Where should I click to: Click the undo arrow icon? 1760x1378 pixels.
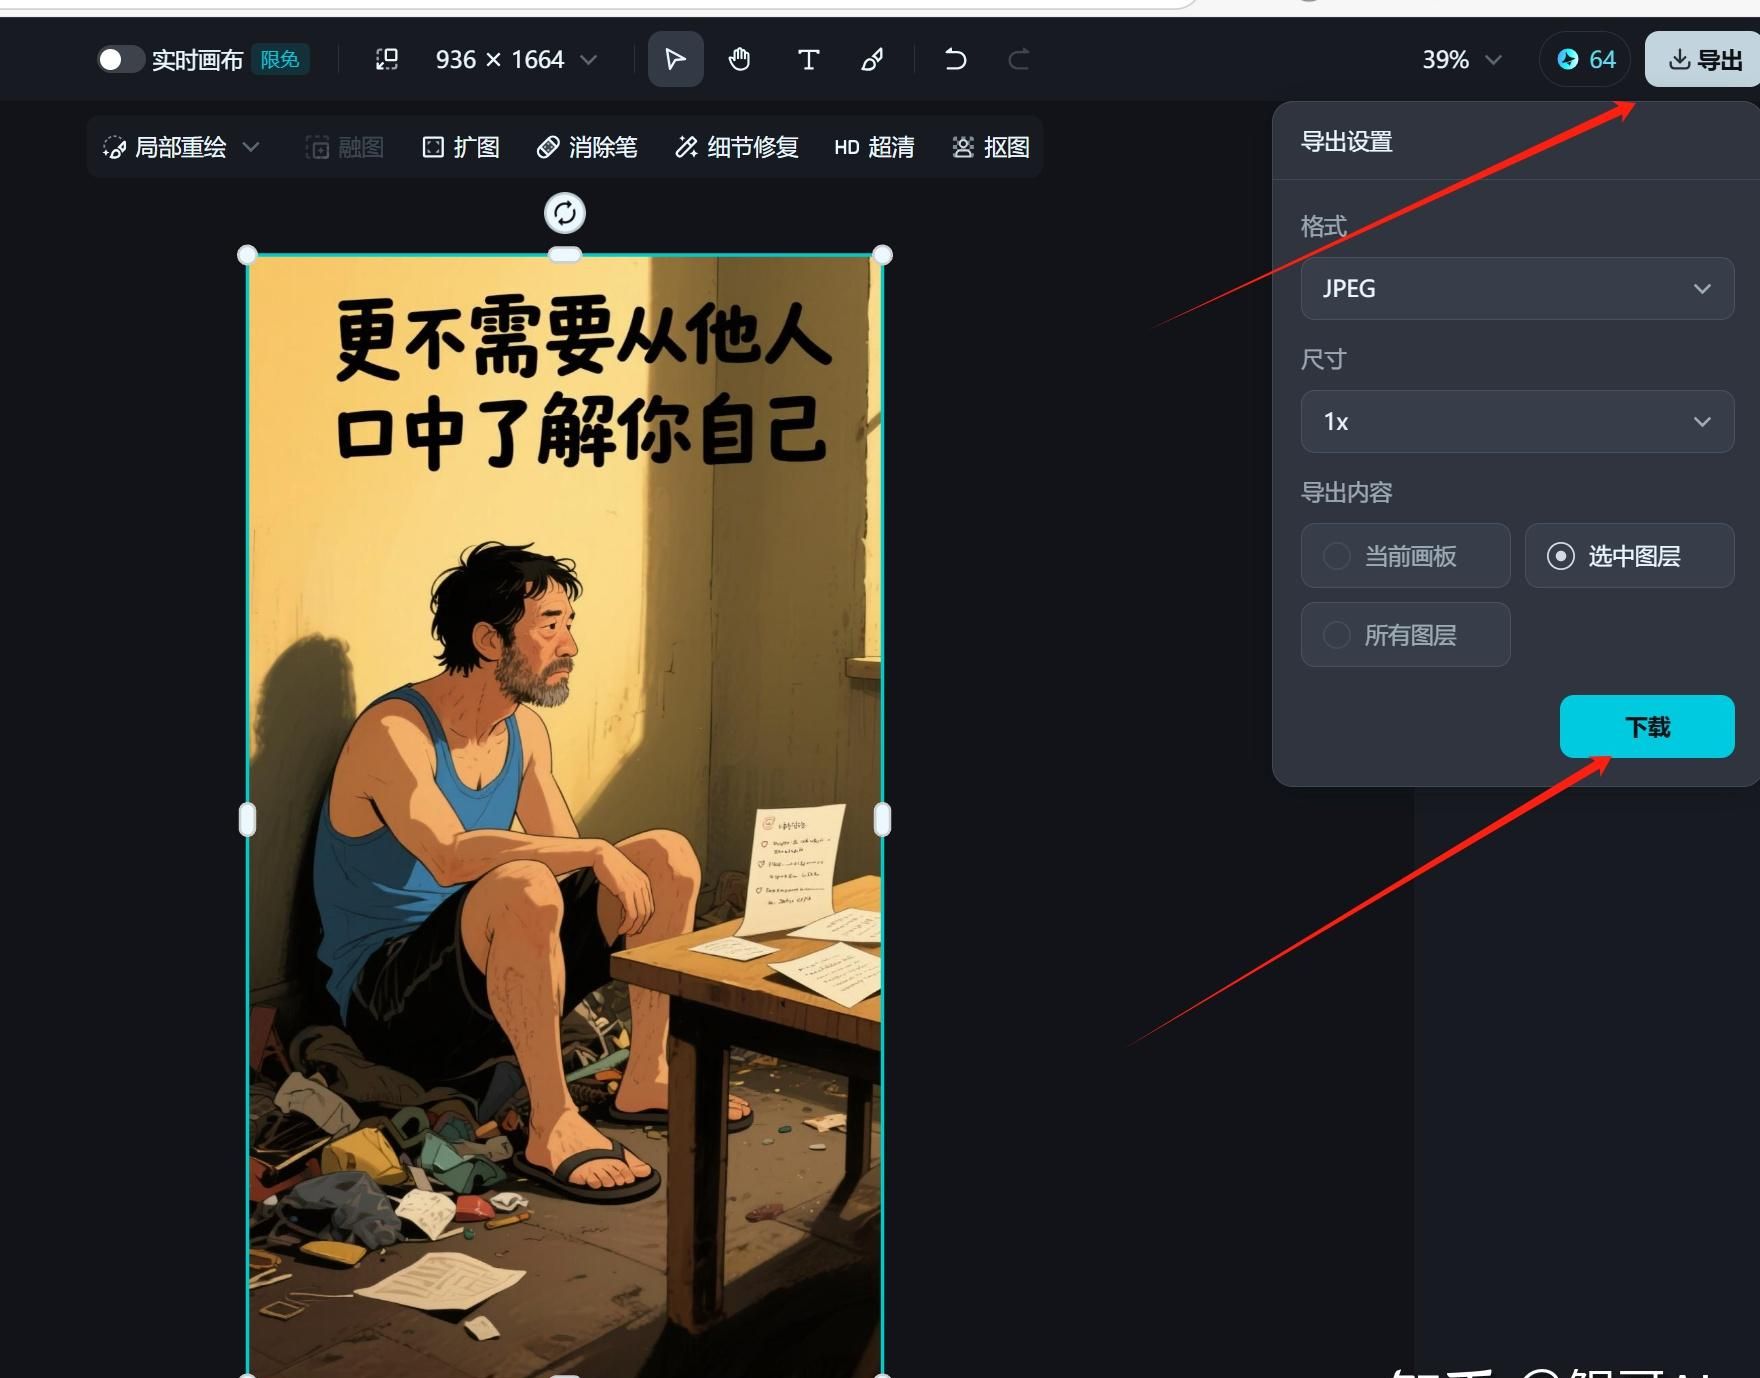955,60
